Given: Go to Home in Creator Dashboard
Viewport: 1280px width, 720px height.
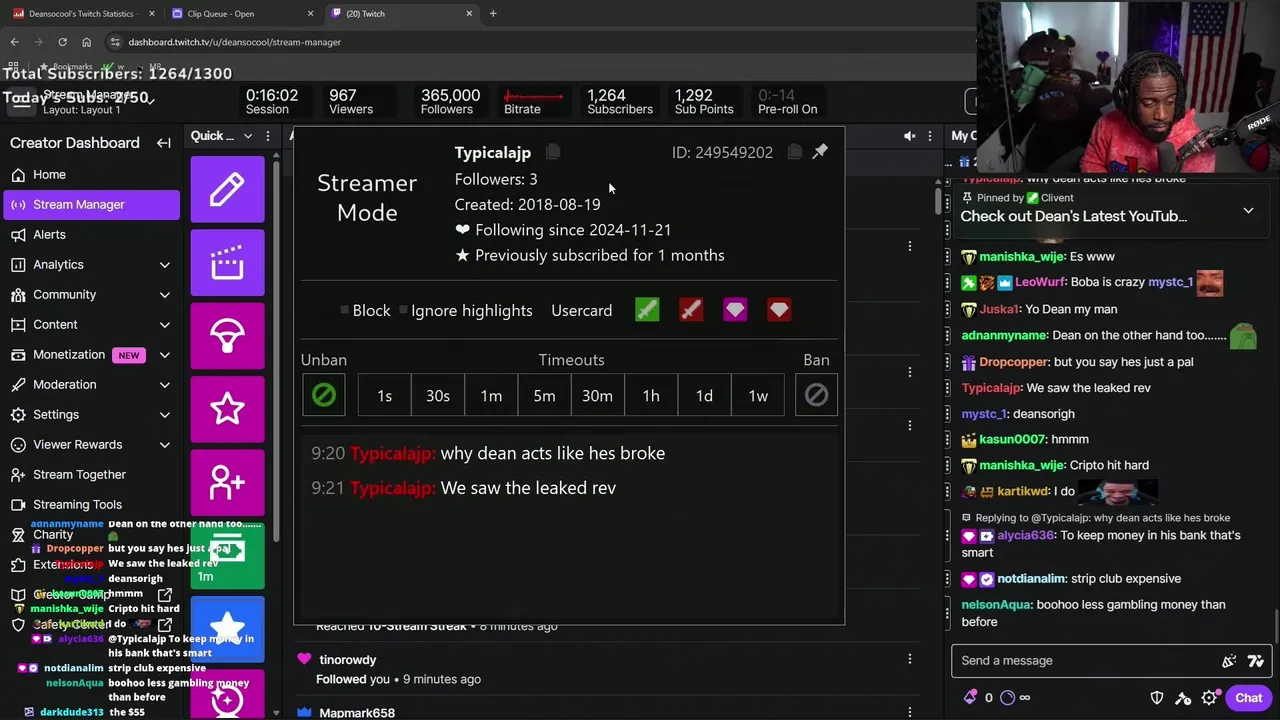Looking at the screenshot, I should tap(90, 174).
